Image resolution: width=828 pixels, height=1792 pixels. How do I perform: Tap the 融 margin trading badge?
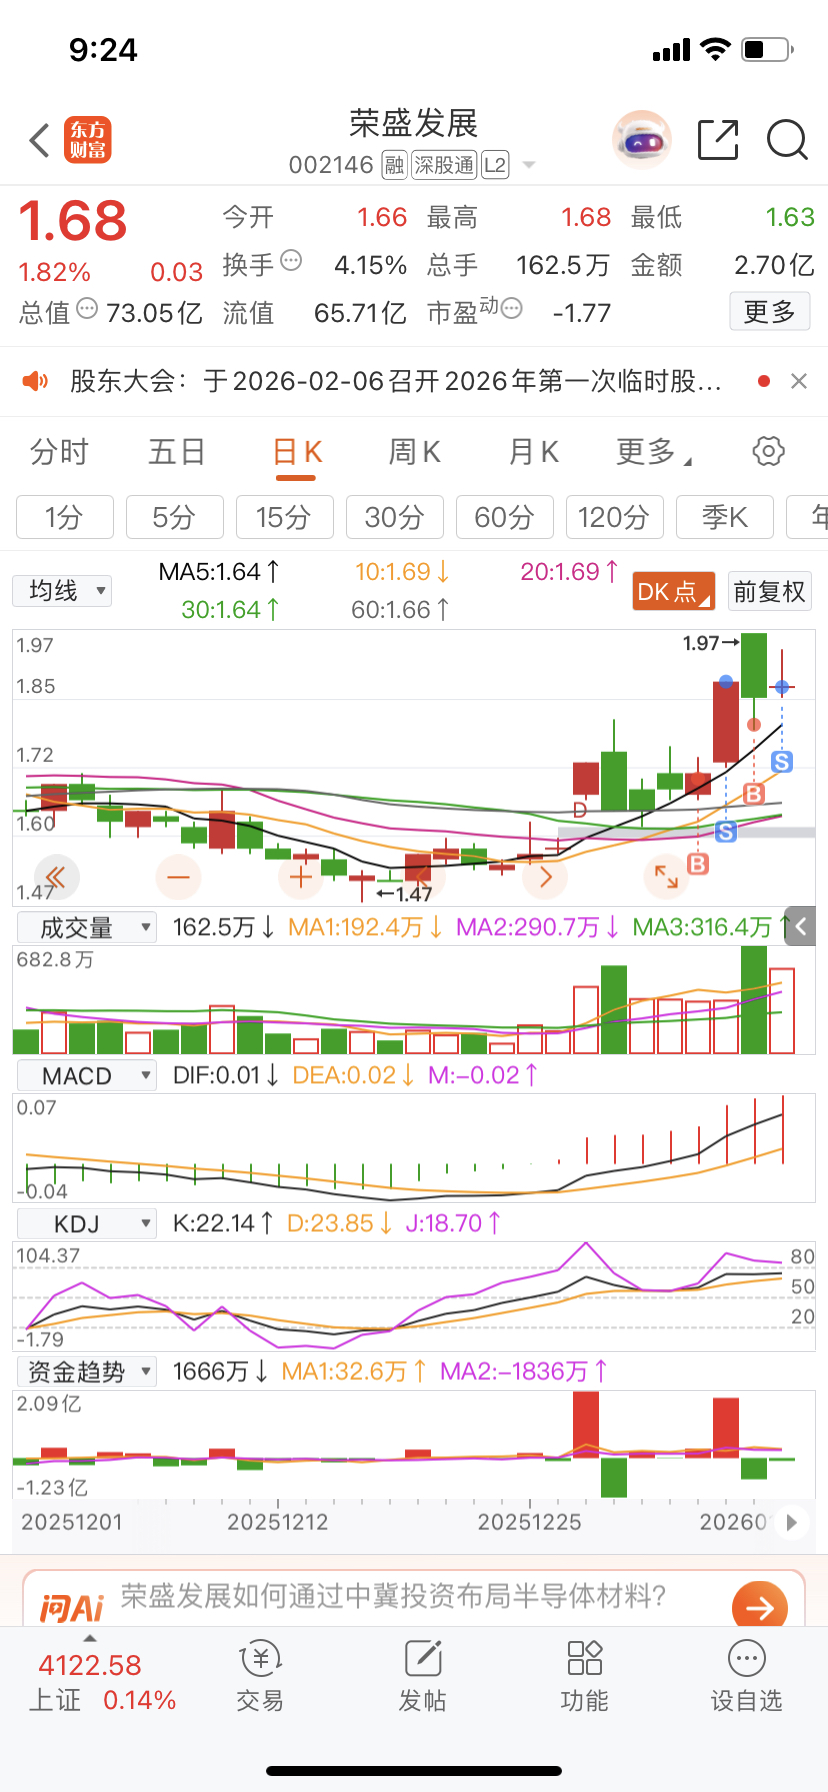click(394, 165)
